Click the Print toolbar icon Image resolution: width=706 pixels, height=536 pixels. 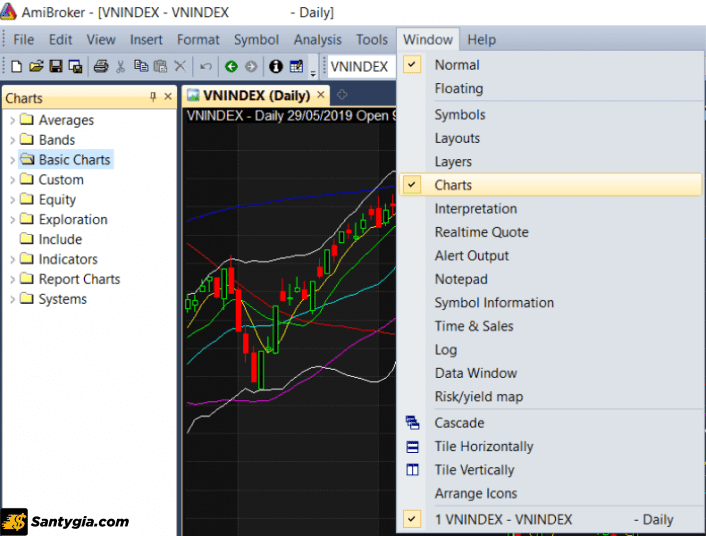(x=101, y=67)
